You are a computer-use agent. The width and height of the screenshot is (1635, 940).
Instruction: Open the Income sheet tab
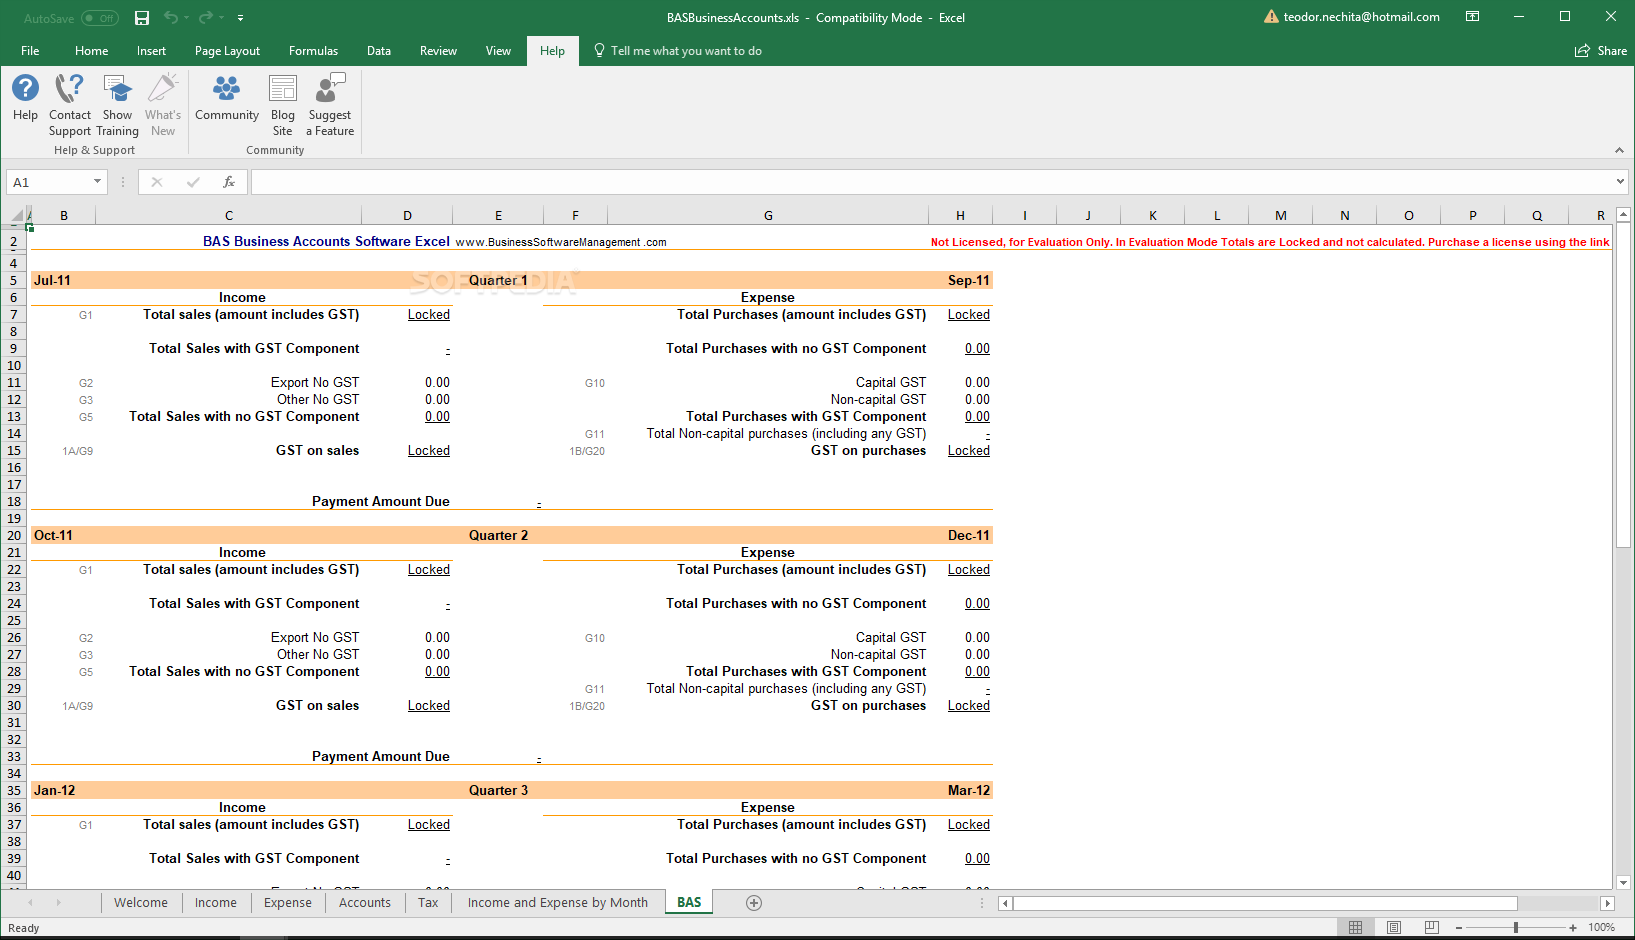click(216, 903)
